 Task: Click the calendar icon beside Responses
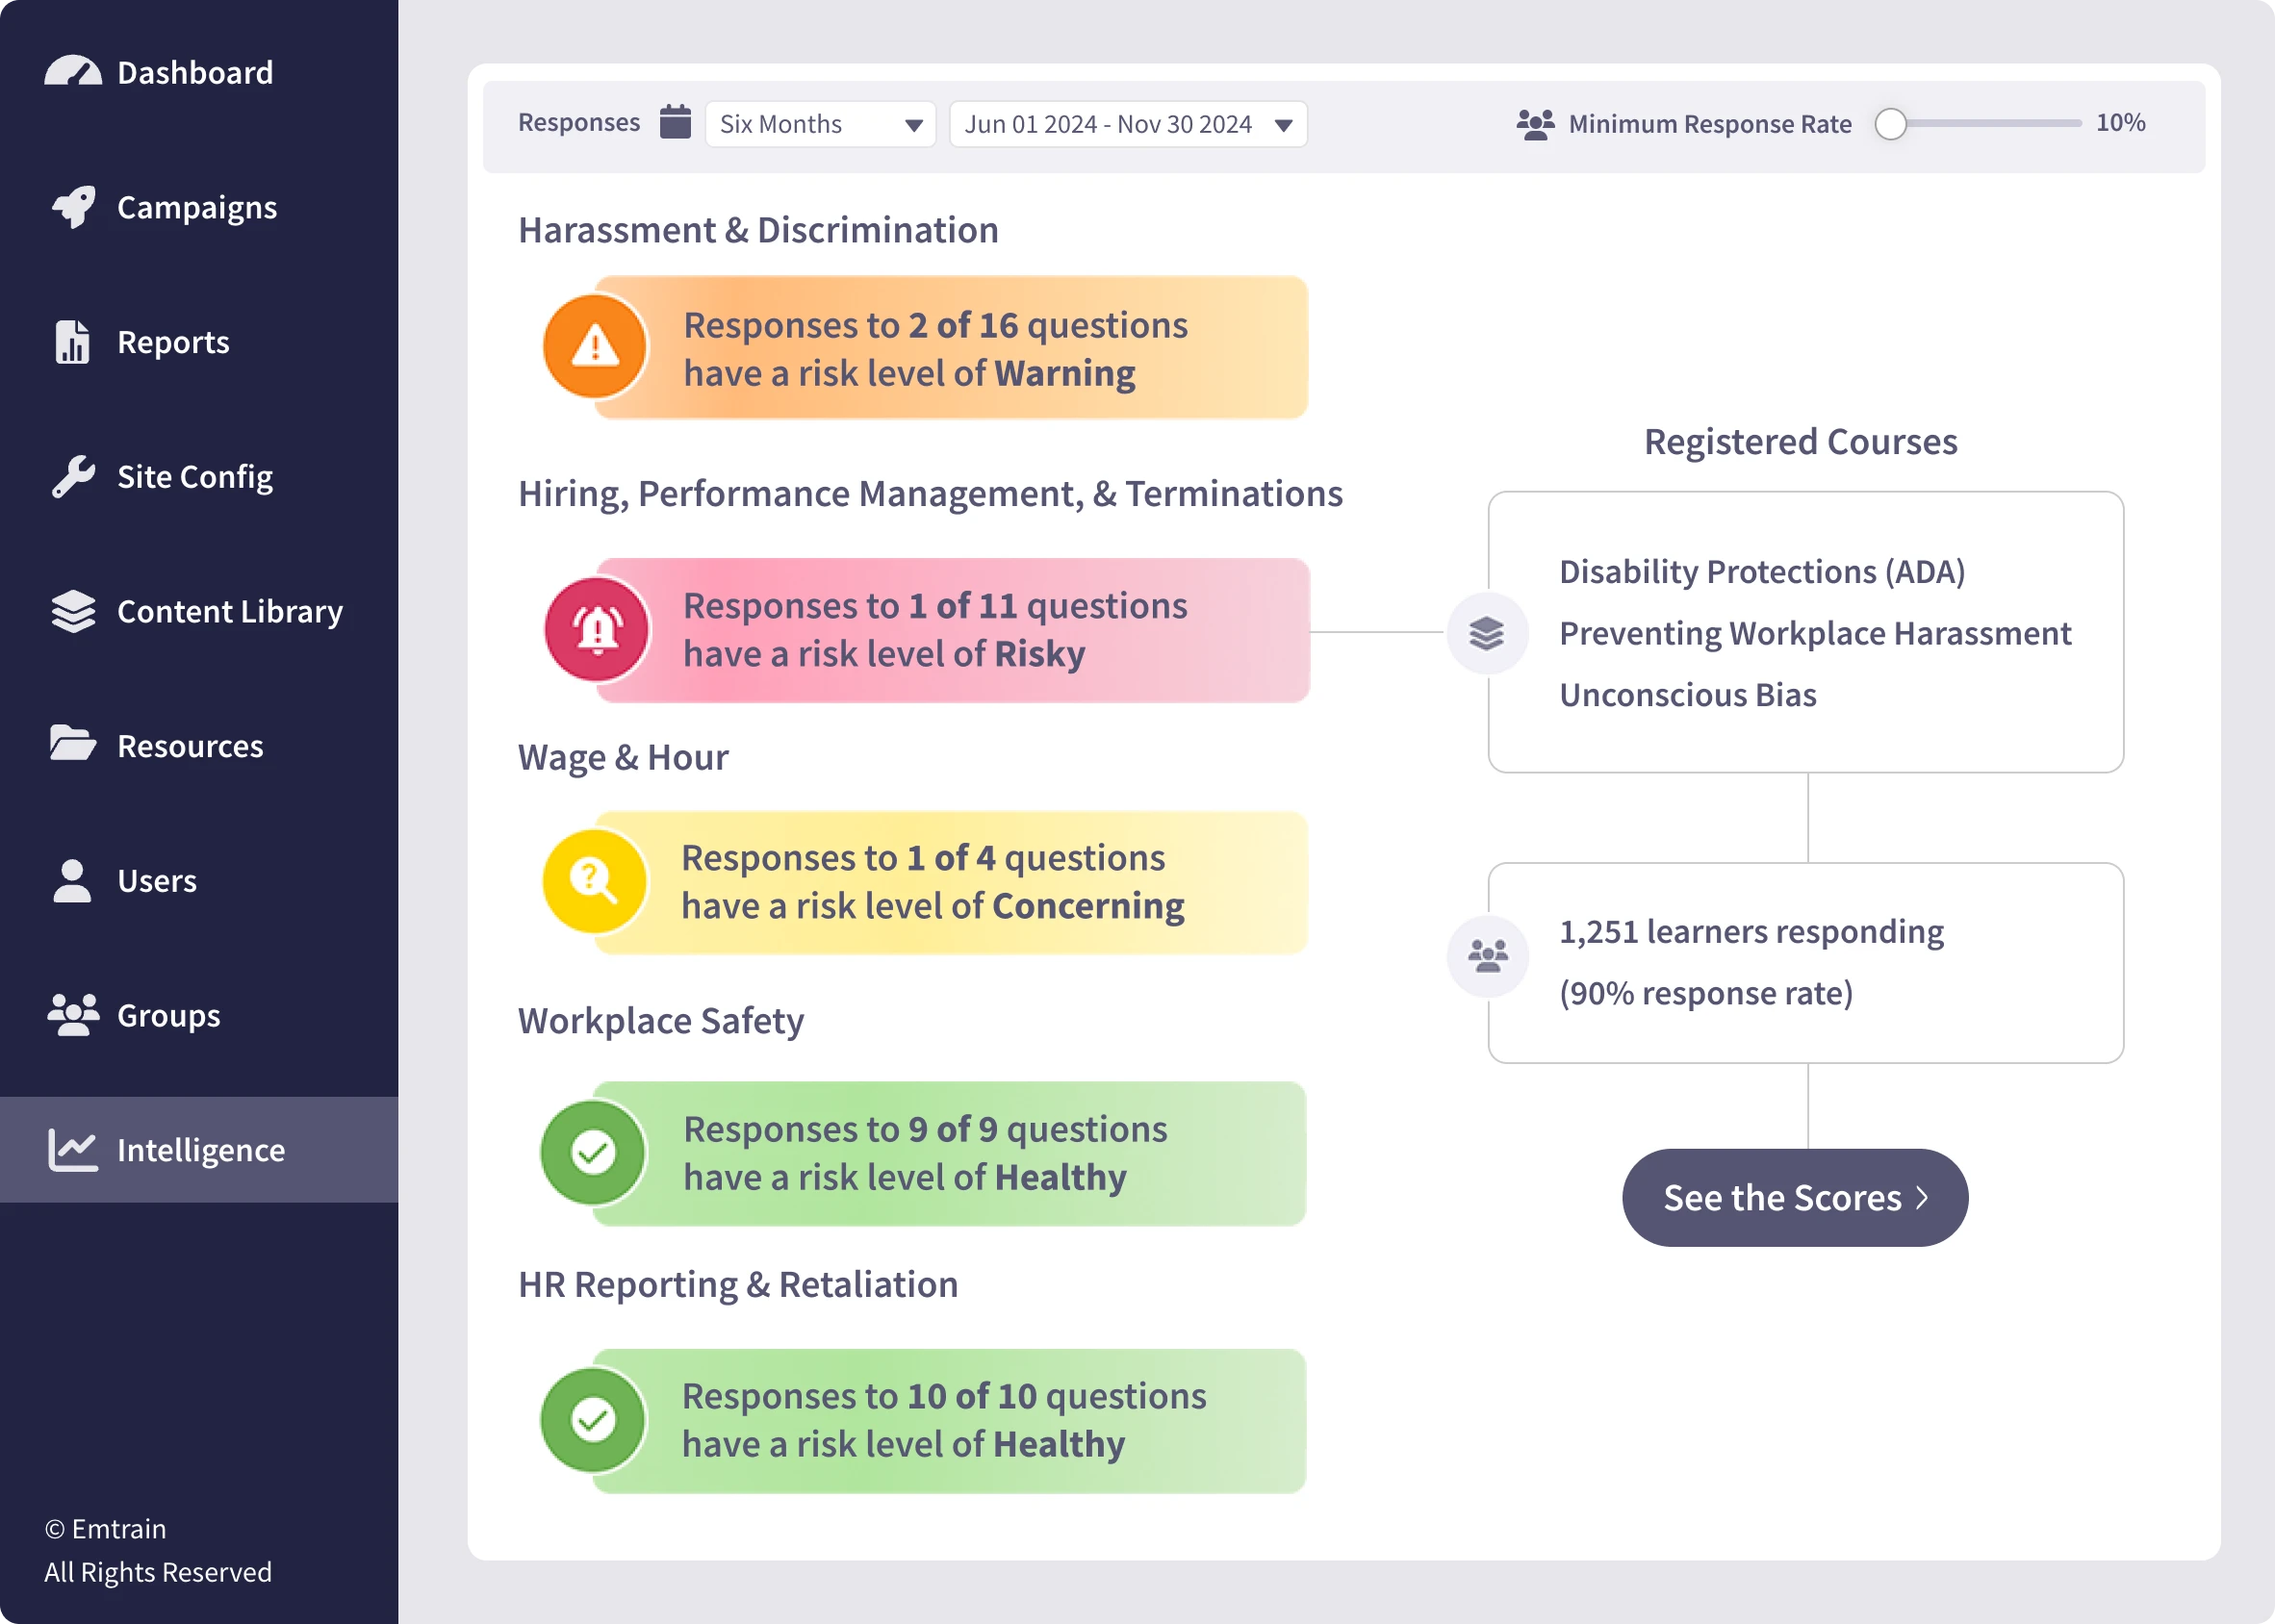(675, 122)
